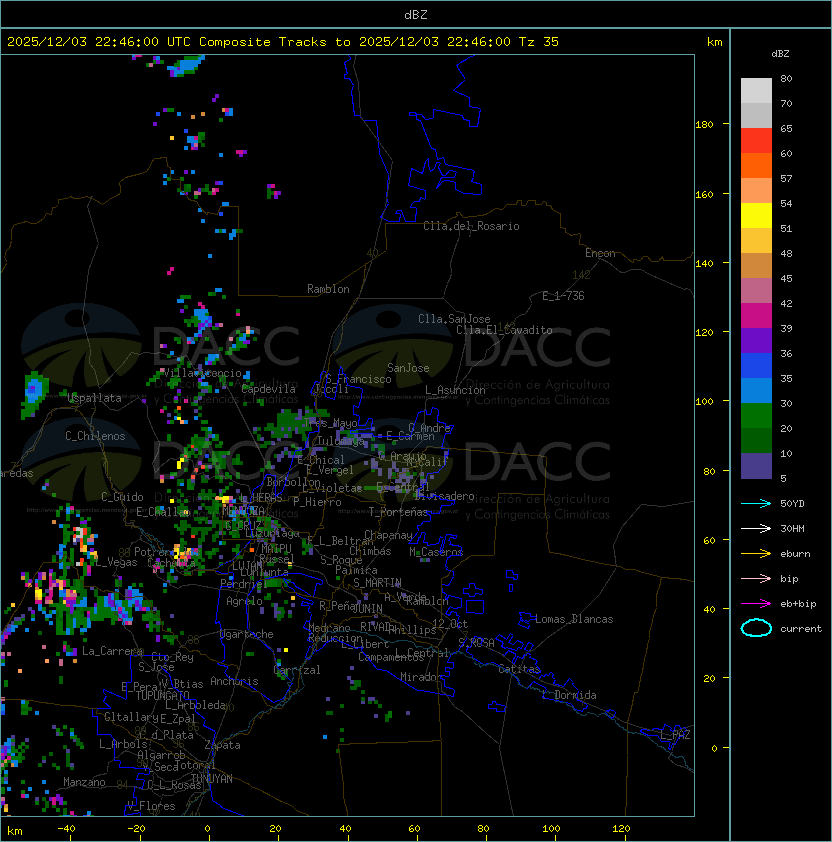Click the 'E_1-736' map label
Viewport: 832px width, 842px height.
click(x=563, y=296)
